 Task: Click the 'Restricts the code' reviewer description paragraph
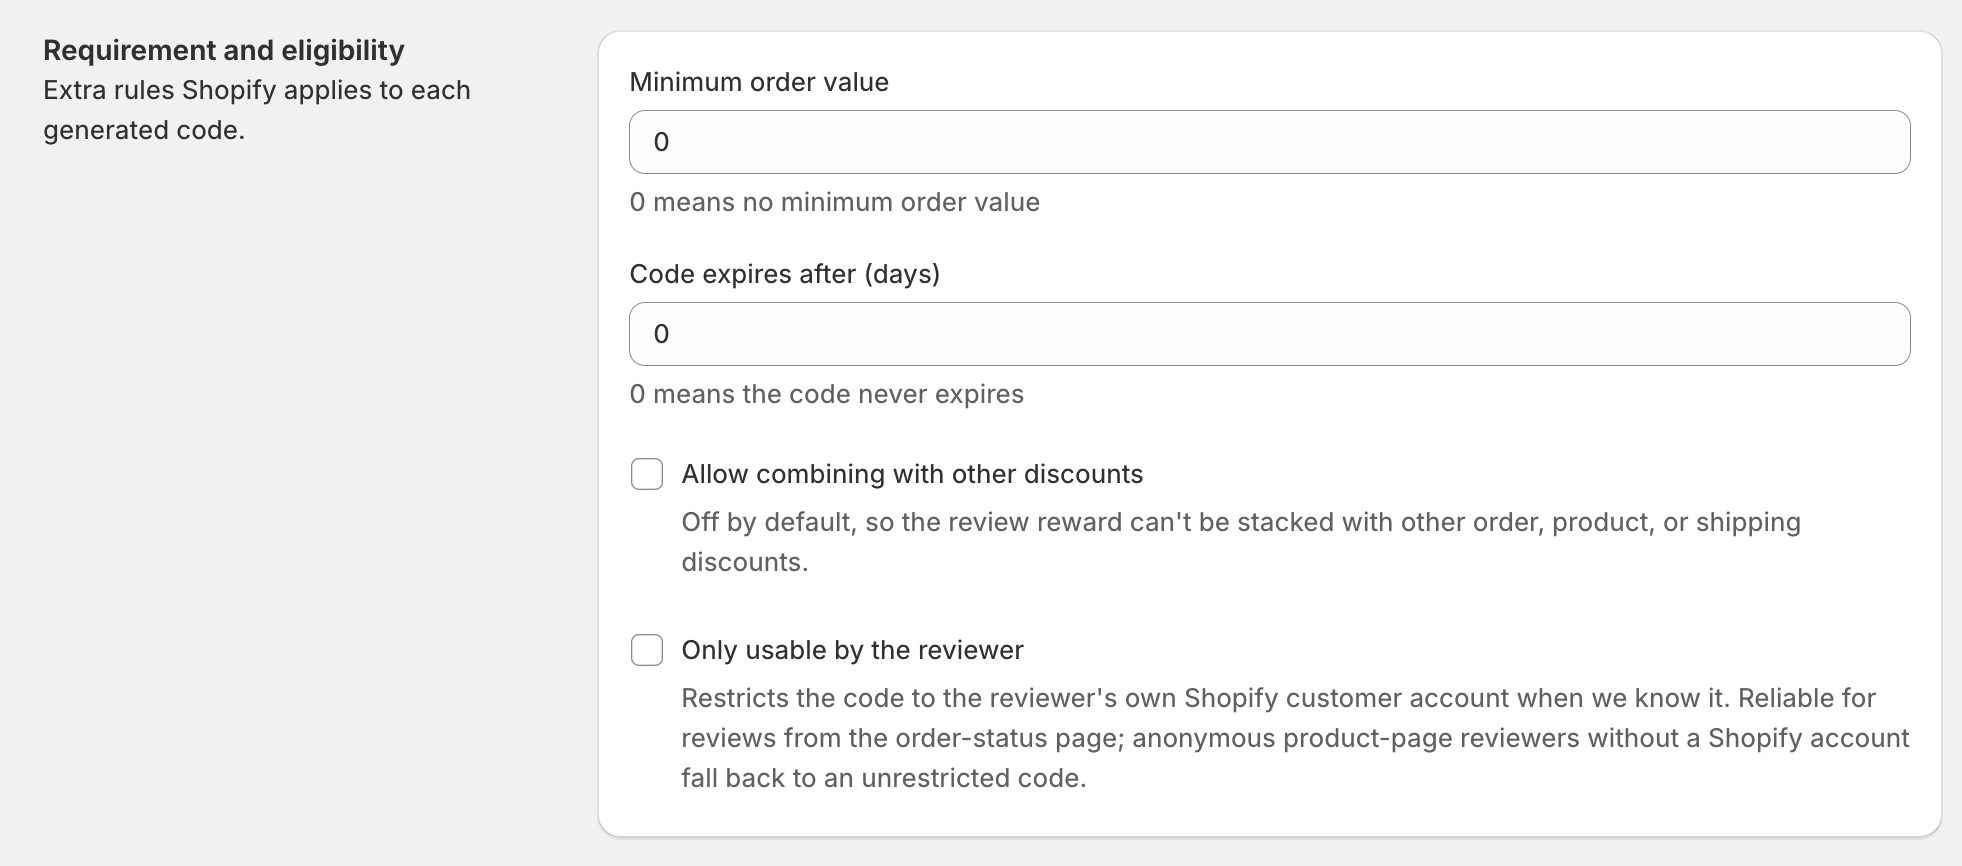tap(1296, 738)
